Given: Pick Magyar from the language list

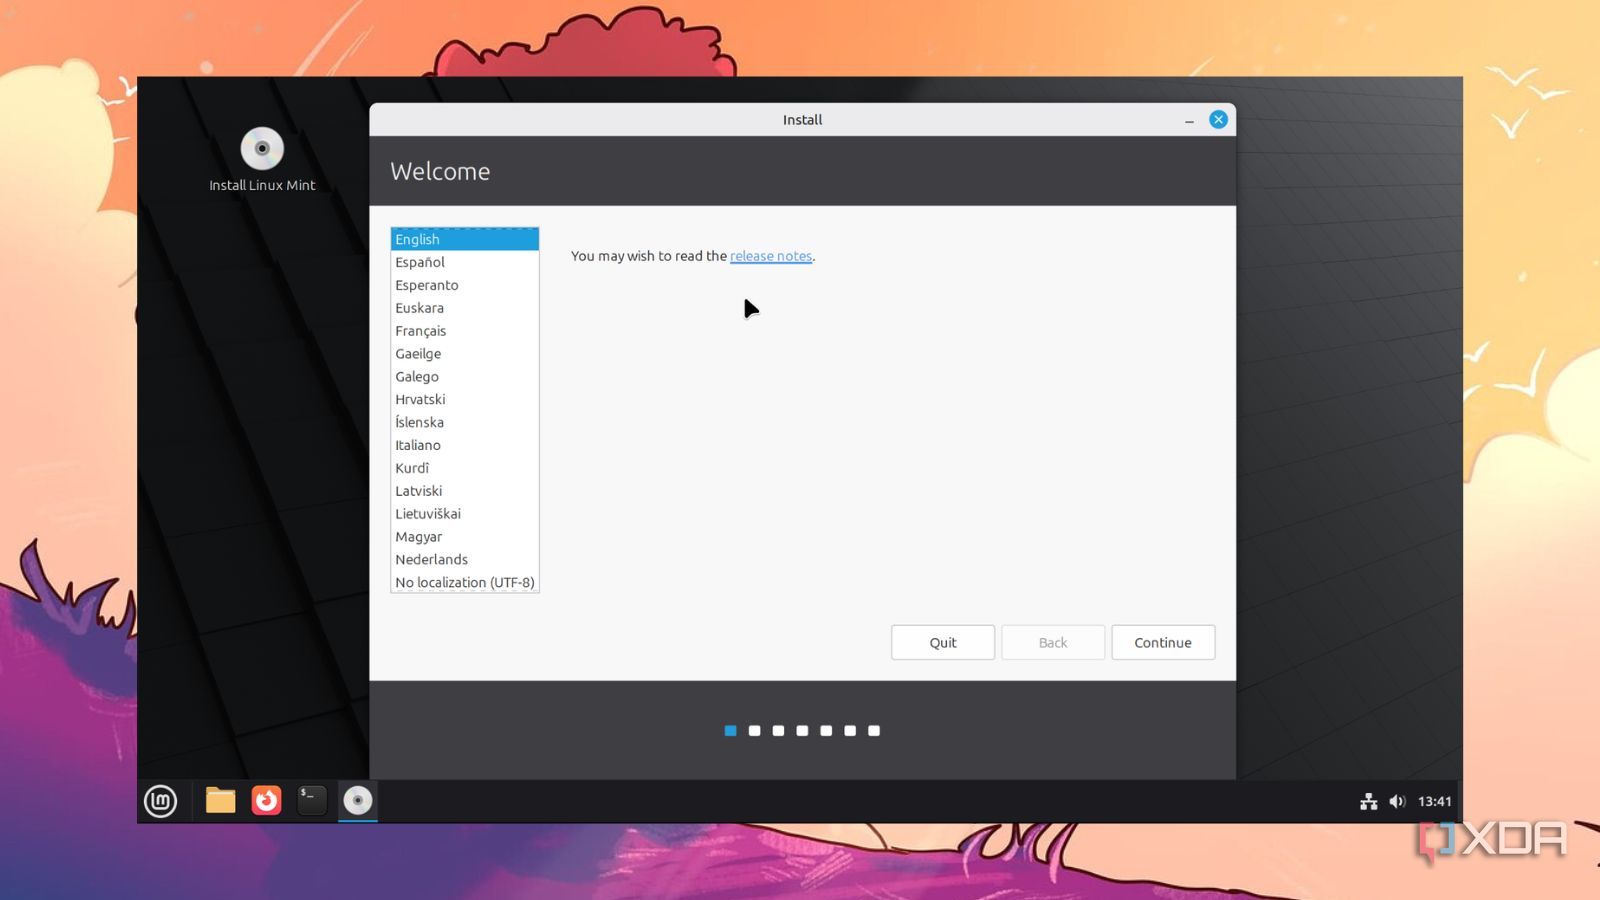Looking at the screenshot, I should click(465, 537).
